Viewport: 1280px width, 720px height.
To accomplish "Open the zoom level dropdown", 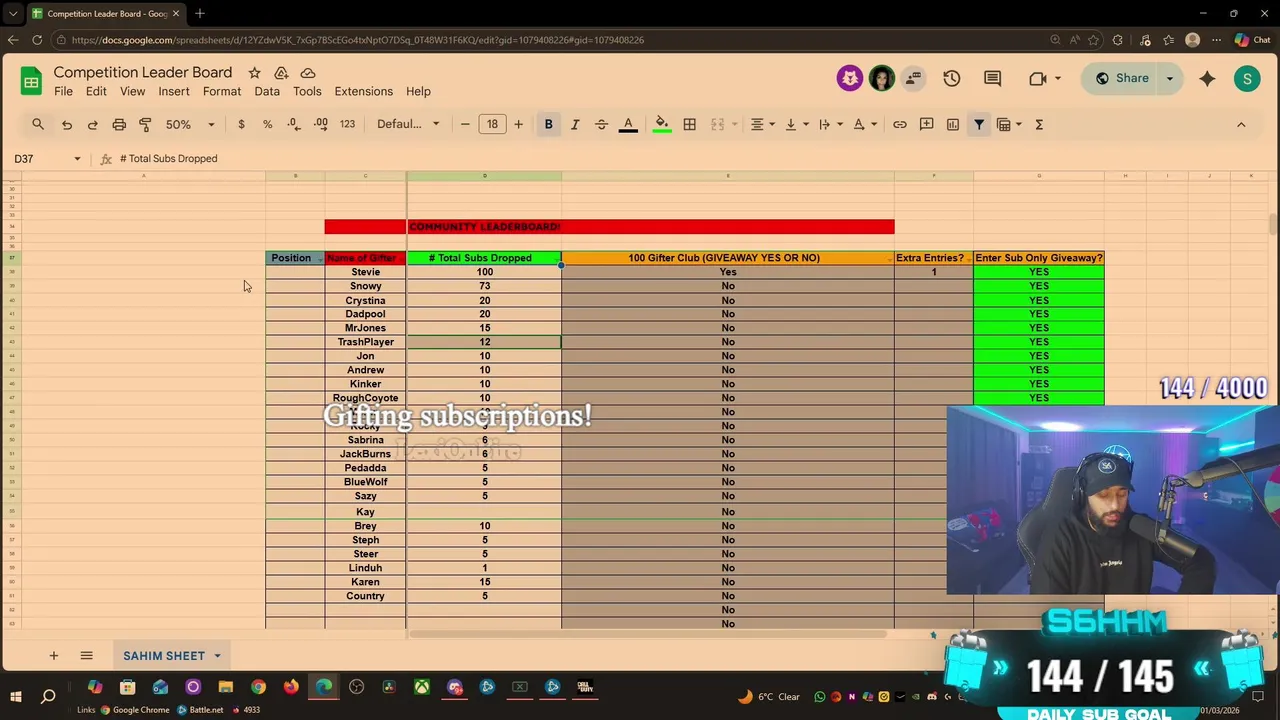I will (x=190, y=124).
